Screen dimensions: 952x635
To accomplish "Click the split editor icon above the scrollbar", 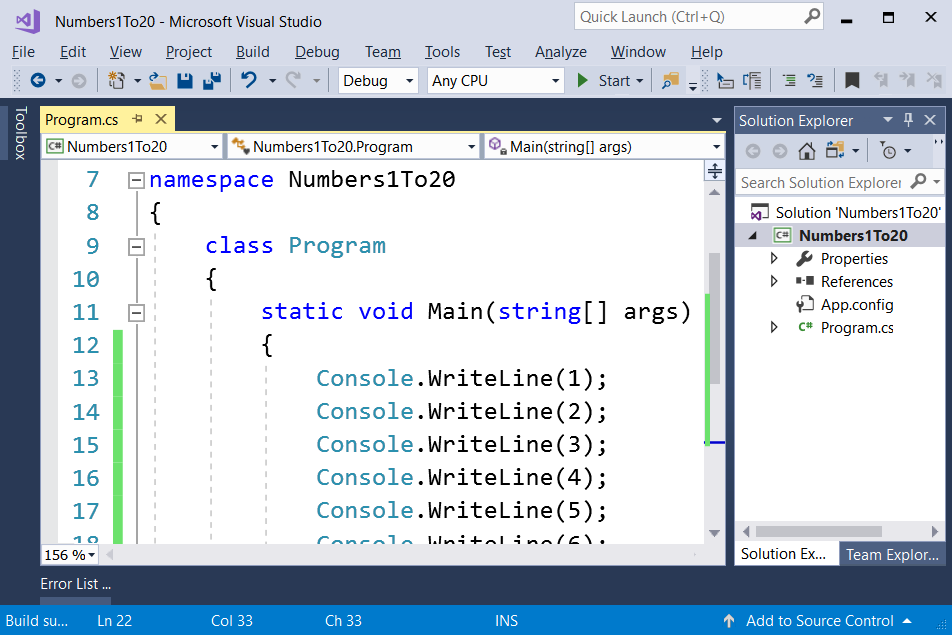I will (715, 171).
